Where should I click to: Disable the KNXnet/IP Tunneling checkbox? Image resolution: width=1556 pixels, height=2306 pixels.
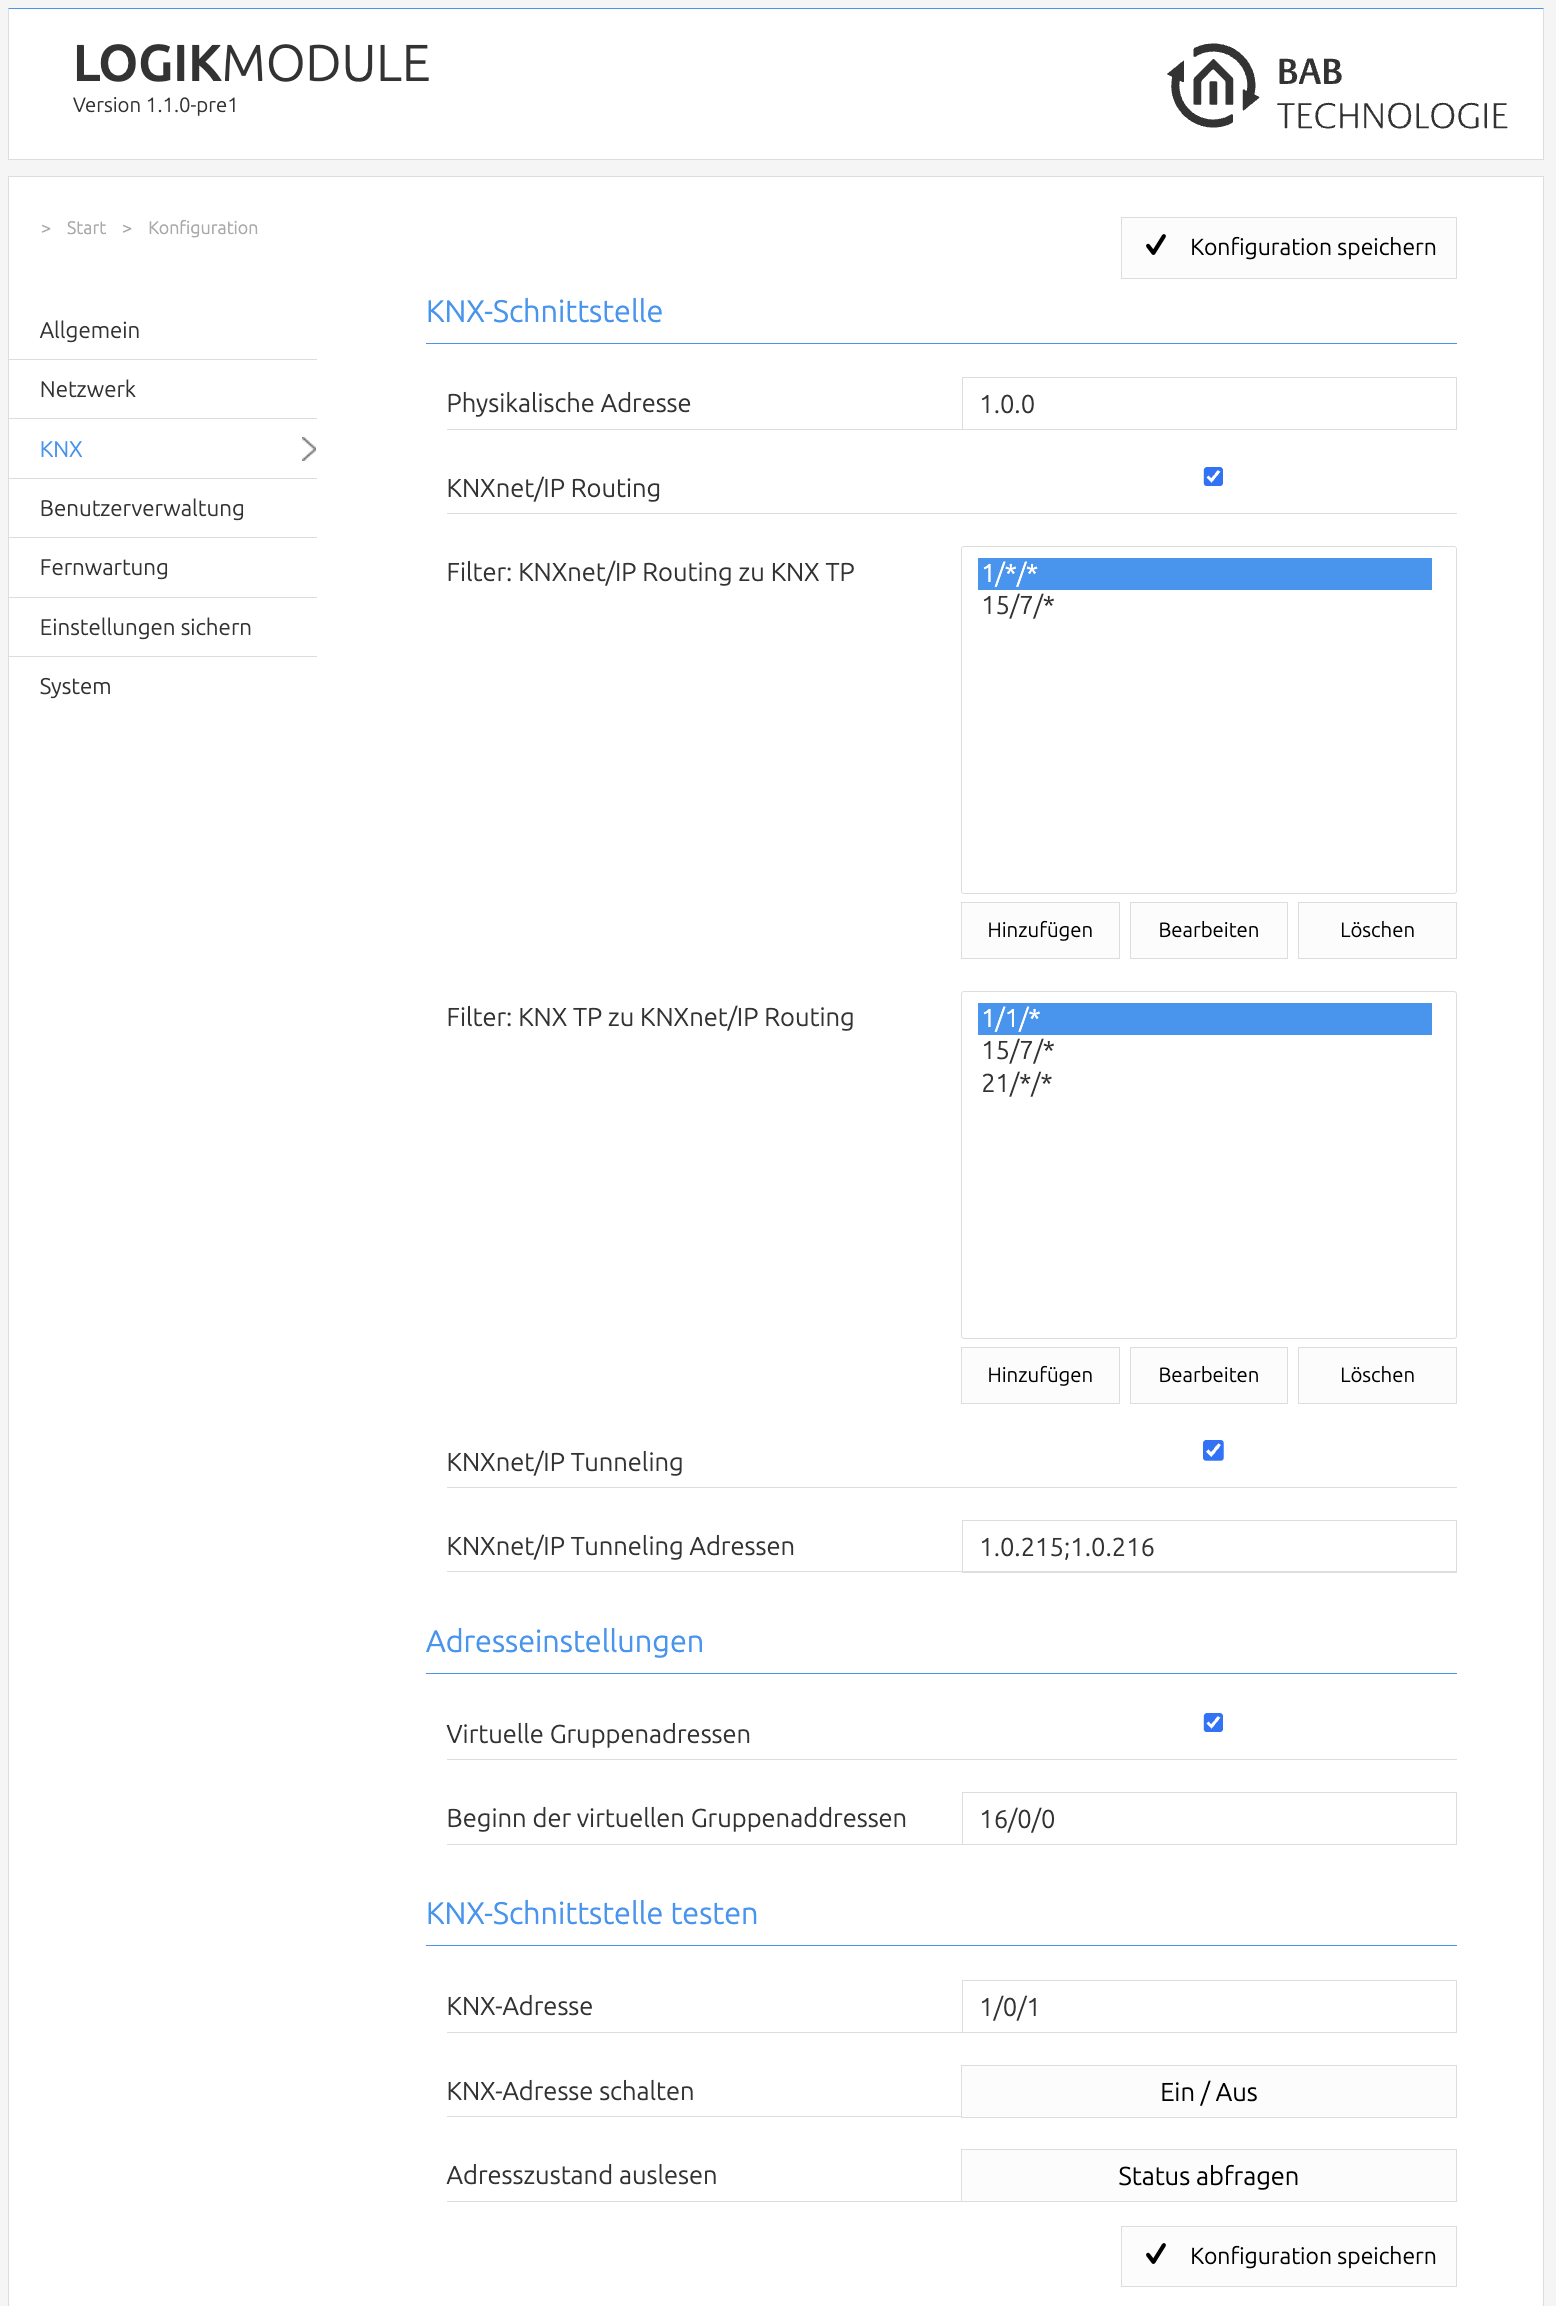click(1213, 1450)
